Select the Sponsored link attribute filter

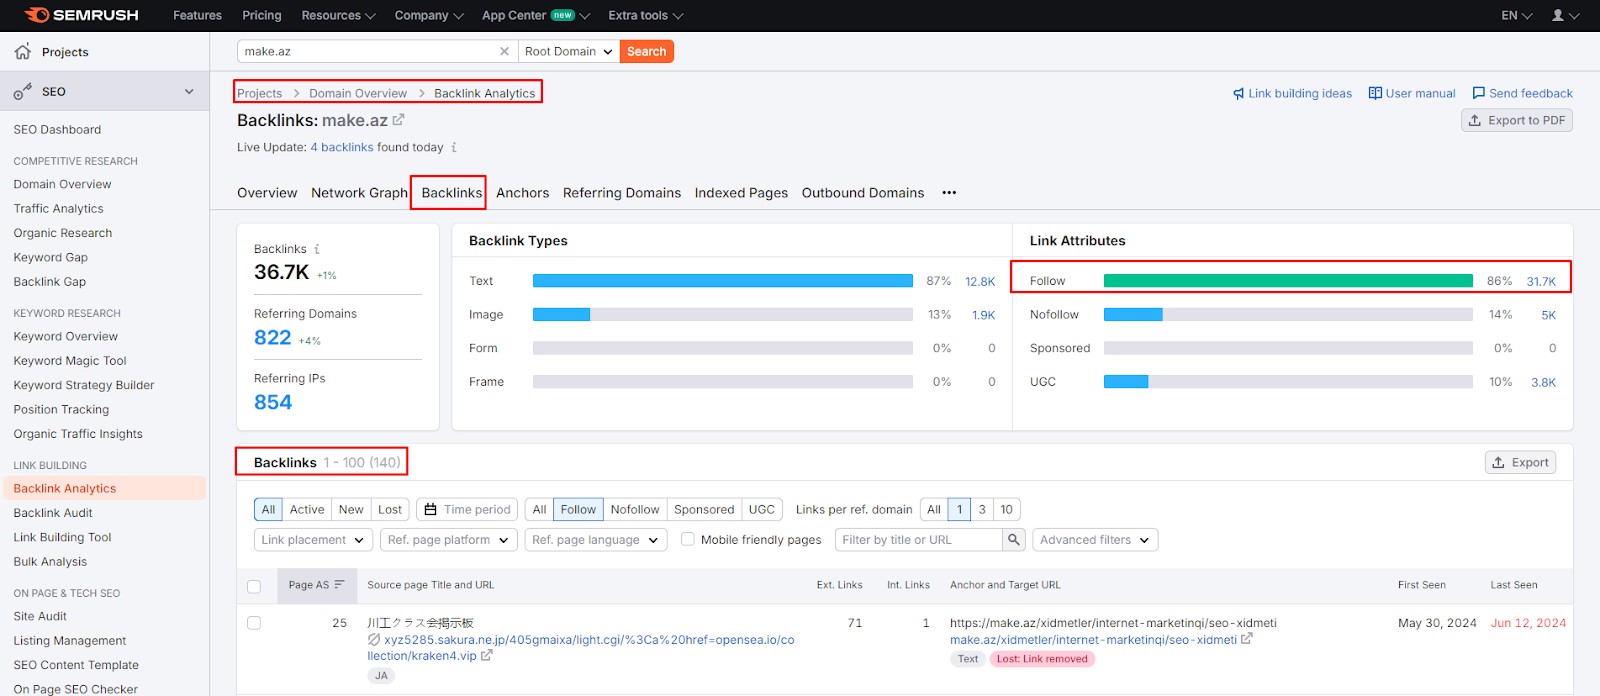pos(704,509)
